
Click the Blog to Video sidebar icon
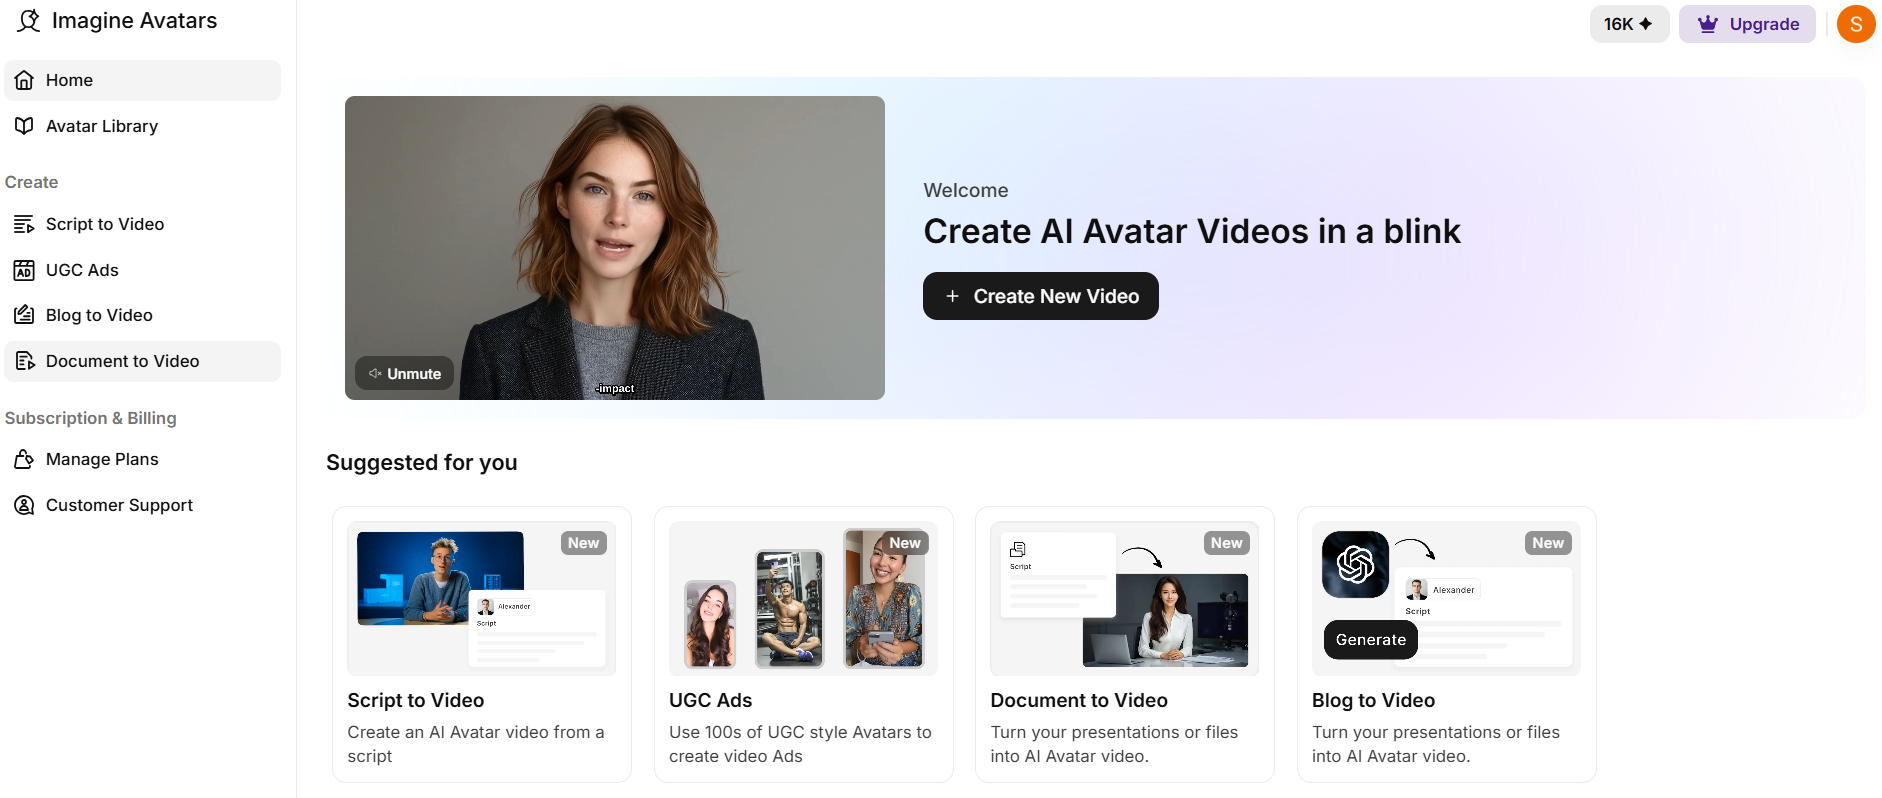(x=25, y=315)
